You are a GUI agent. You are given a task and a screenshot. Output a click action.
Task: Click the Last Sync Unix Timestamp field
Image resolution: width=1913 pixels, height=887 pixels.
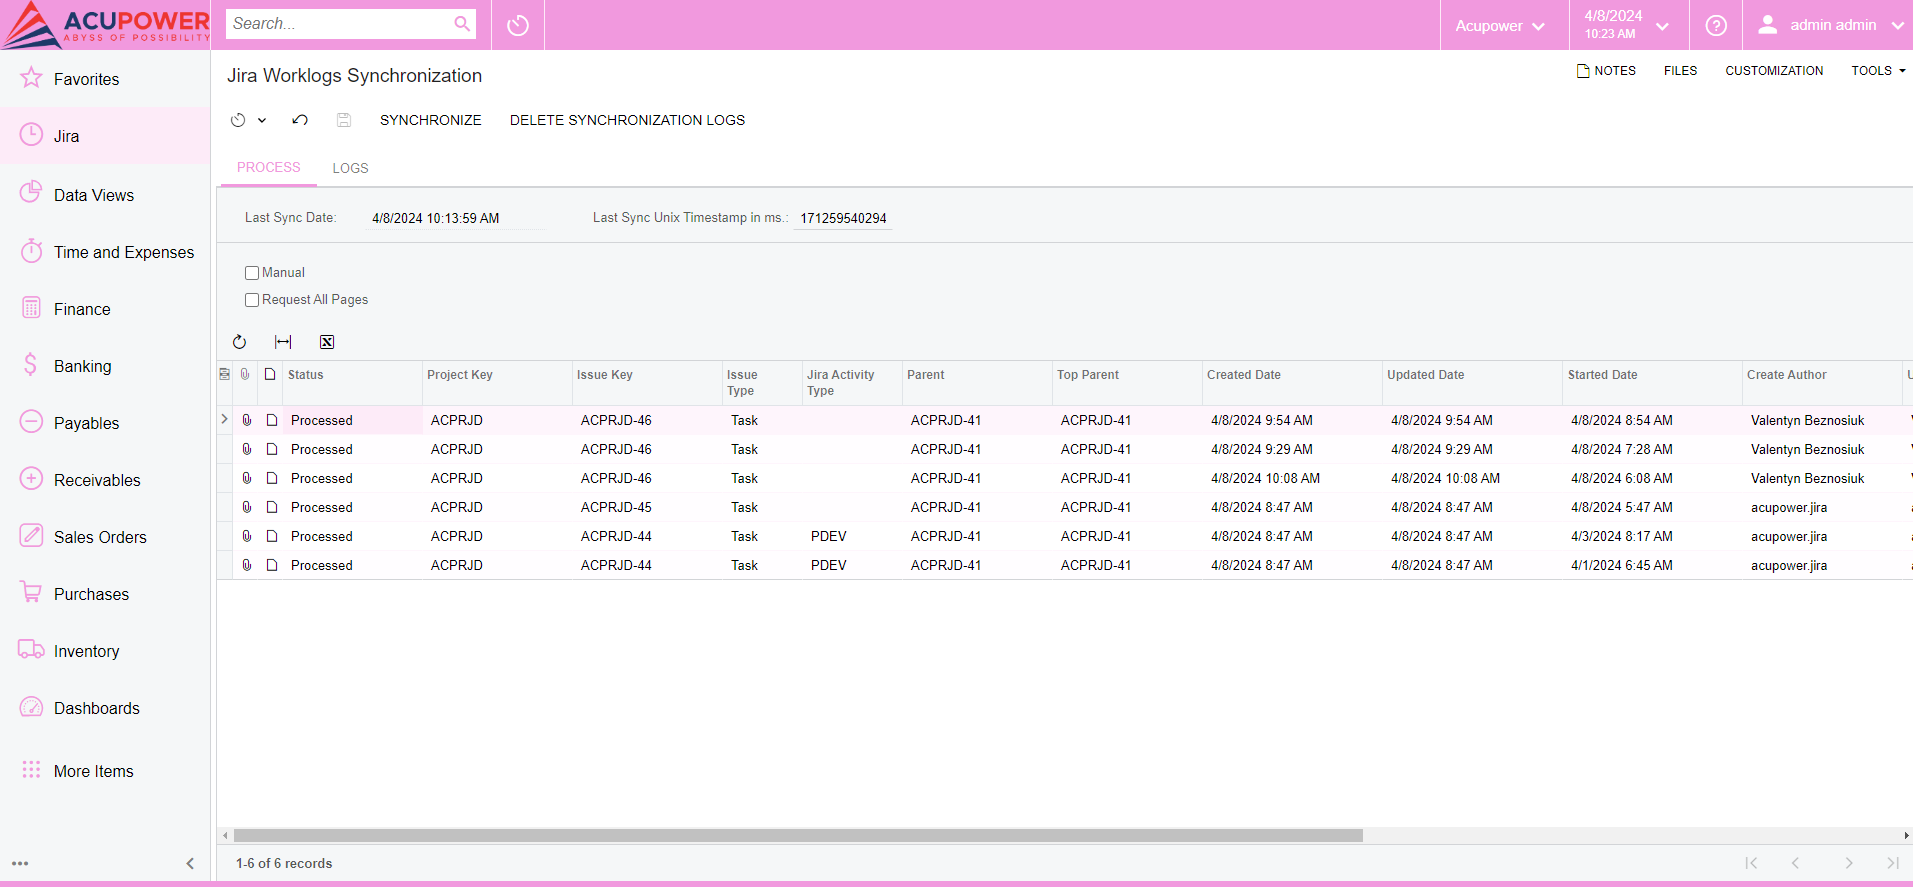[x=843, y=218]
